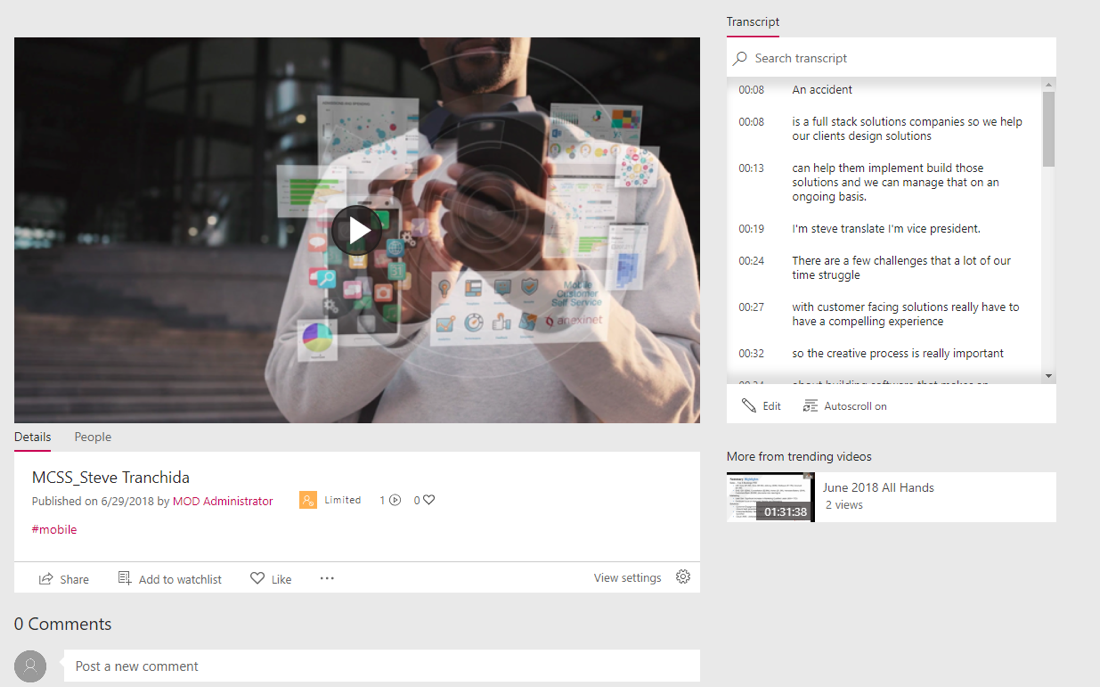Click the "0 Comments" heading
Viewport: 1100px width, 687px height.
62,624
